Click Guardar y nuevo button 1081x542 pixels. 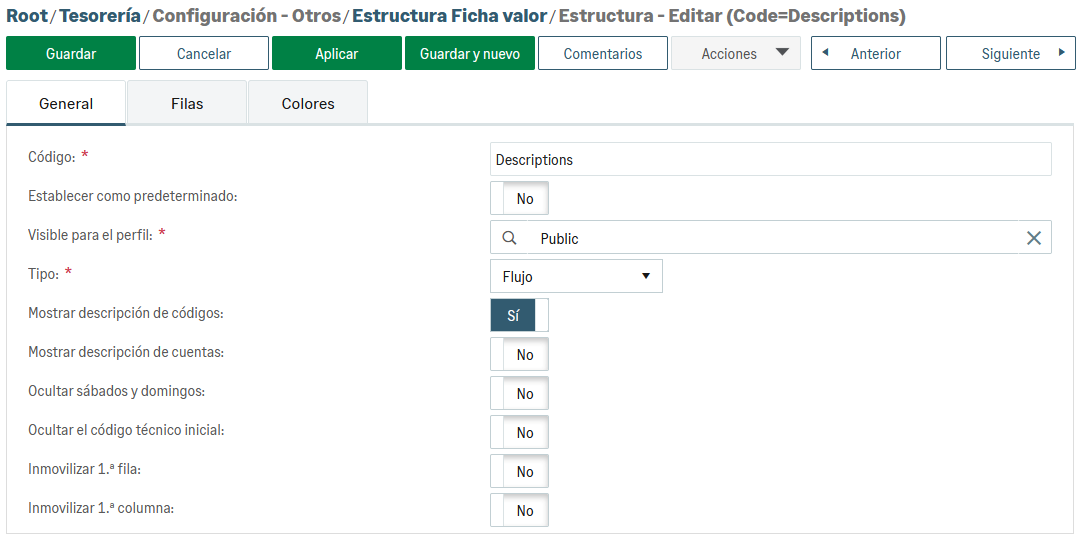click(470, 54)
